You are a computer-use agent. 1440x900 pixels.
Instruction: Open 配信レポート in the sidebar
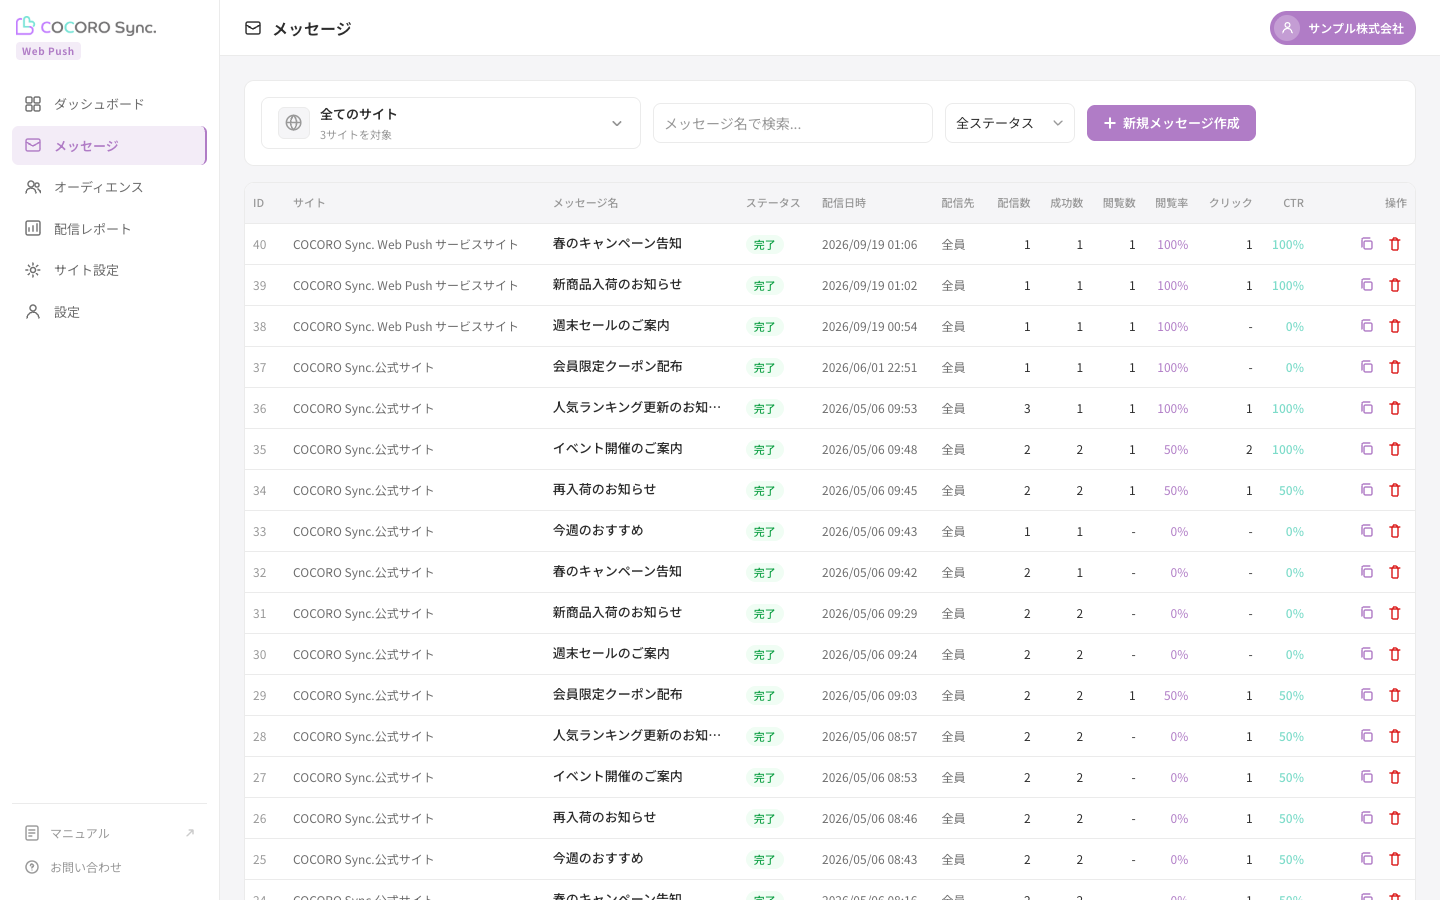pyautogui.click(x=109, y=229)
